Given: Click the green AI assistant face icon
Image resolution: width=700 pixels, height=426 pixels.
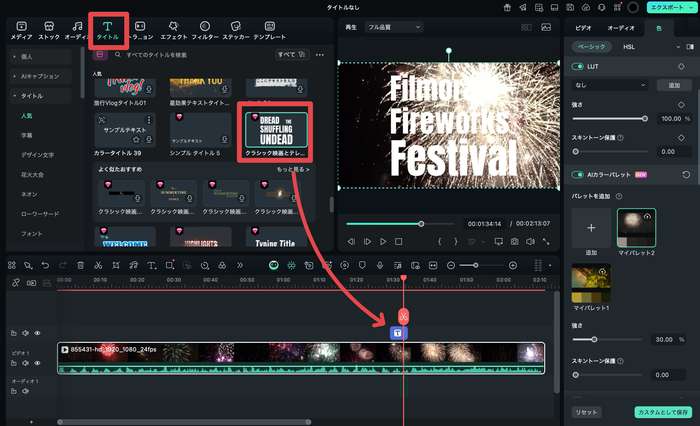Looking at the screenshot, I should click(x=274, y=265).
